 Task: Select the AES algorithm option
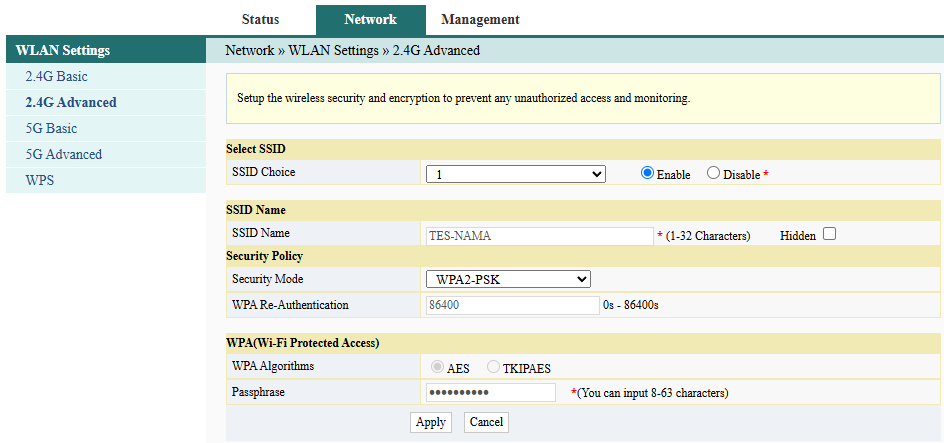coord(437,367)
